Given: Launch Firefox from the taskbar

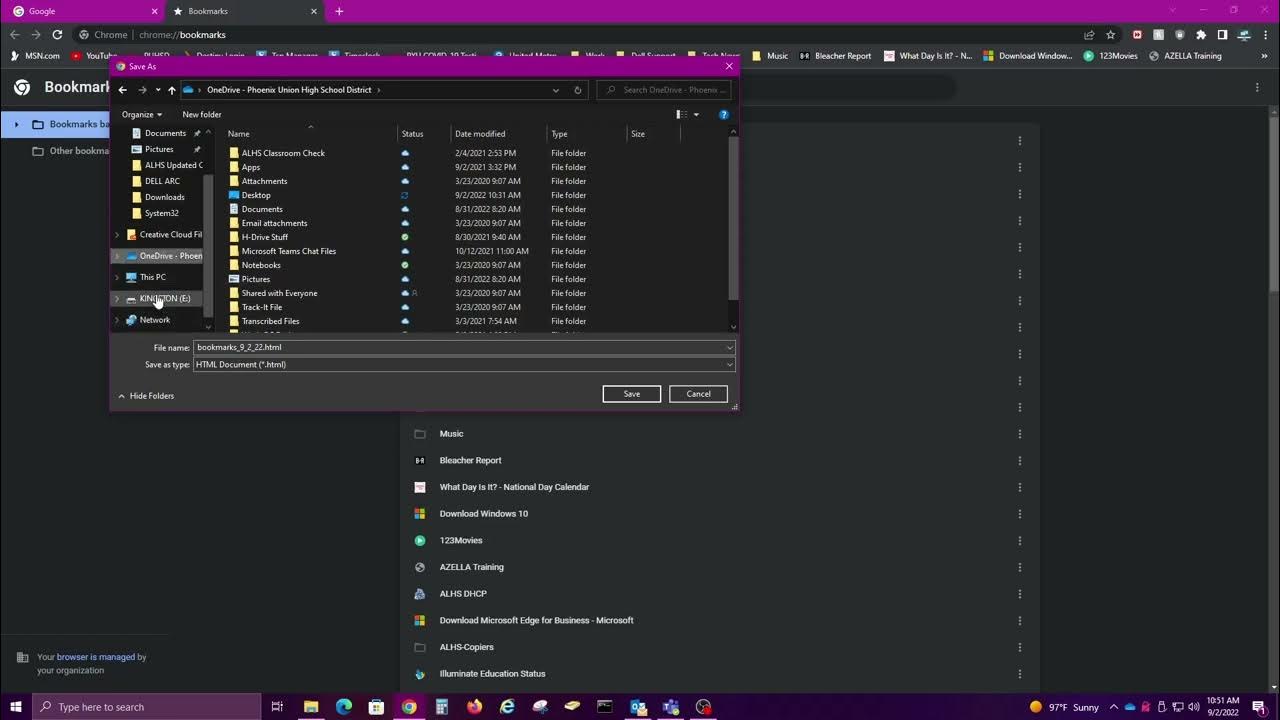Looking at the screenshot, I should 474,707.
